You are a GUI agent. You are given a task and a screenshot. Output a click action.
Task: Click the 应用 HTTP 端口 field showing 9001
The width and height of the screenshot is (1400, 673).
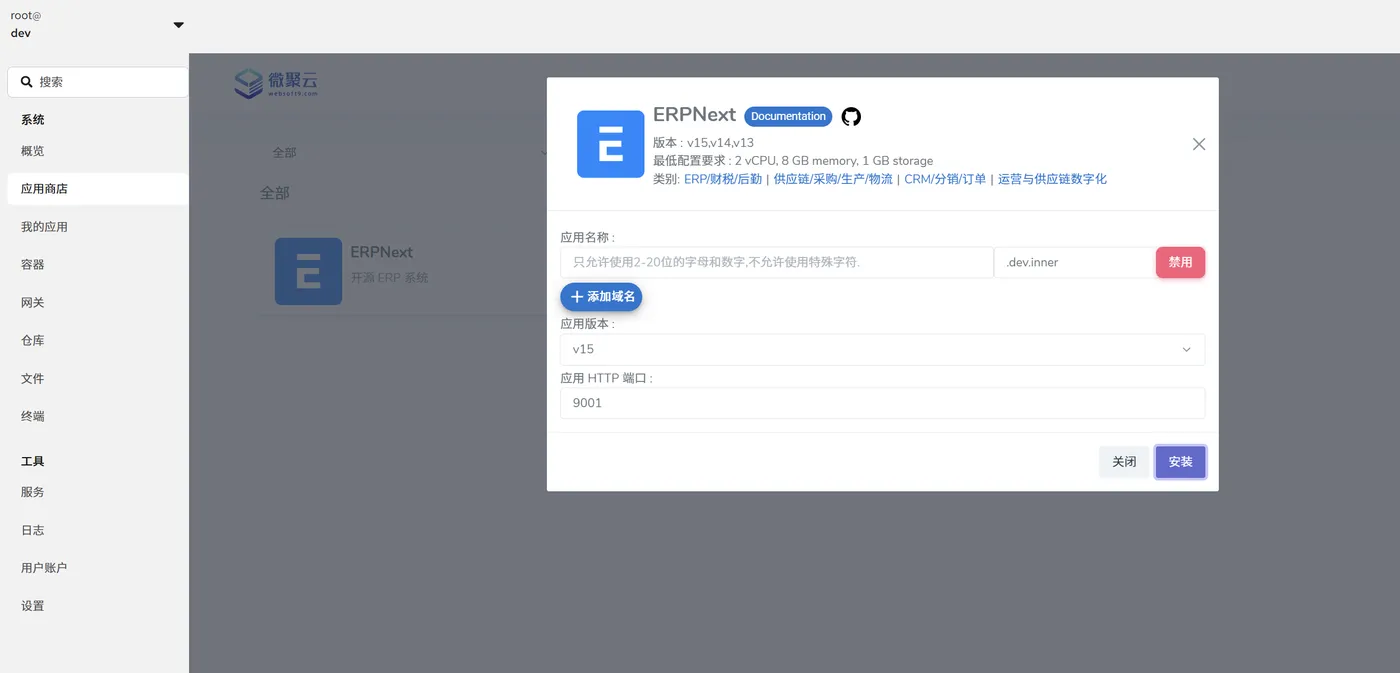(x=882, y=403)
